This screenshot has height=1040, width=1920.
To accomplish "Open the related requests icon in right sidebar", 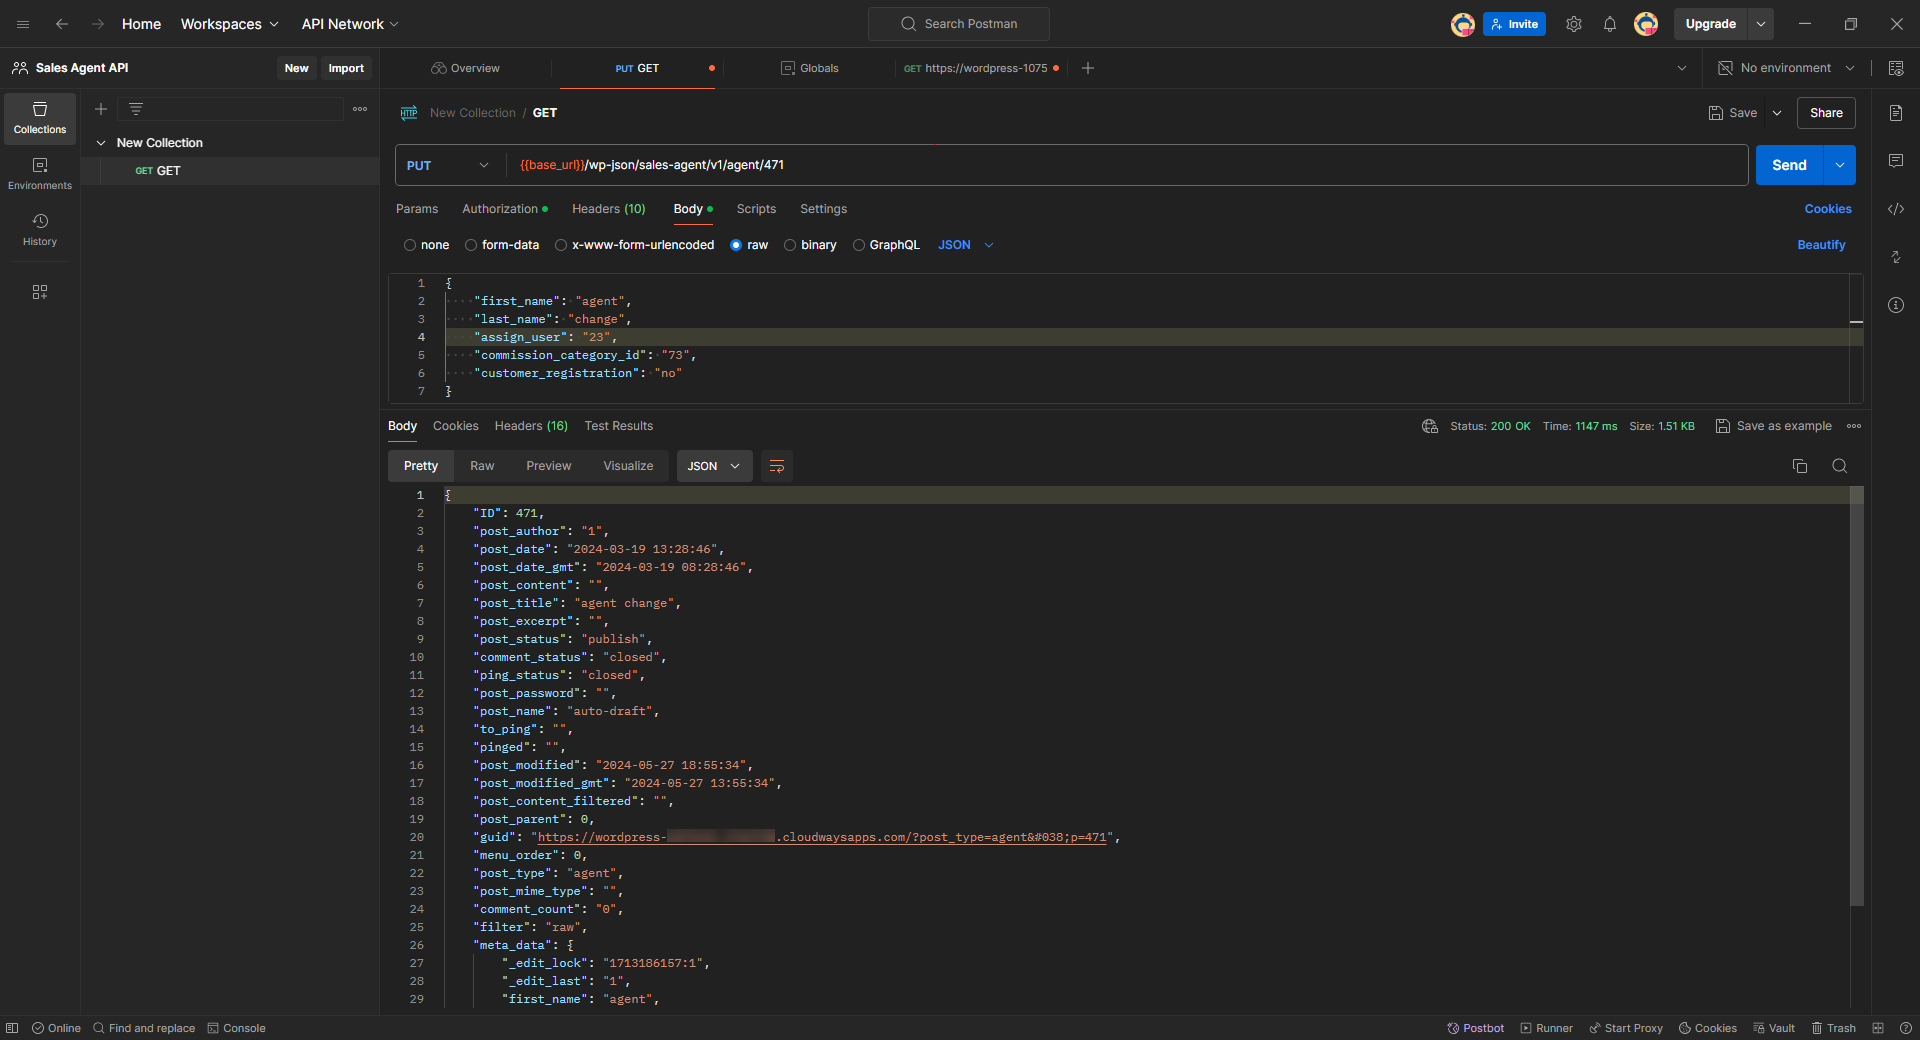I will [1896, 257].
